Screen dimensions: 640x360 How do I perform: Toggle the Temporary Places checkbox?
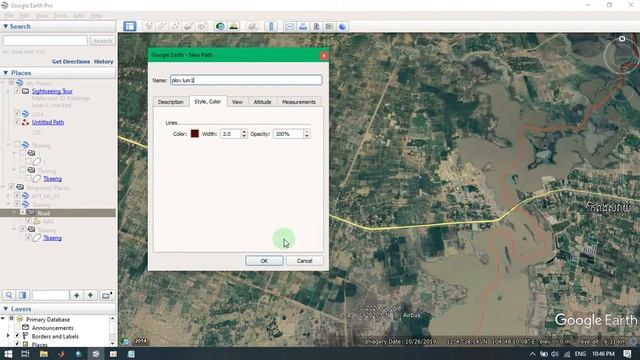[12, 187]
